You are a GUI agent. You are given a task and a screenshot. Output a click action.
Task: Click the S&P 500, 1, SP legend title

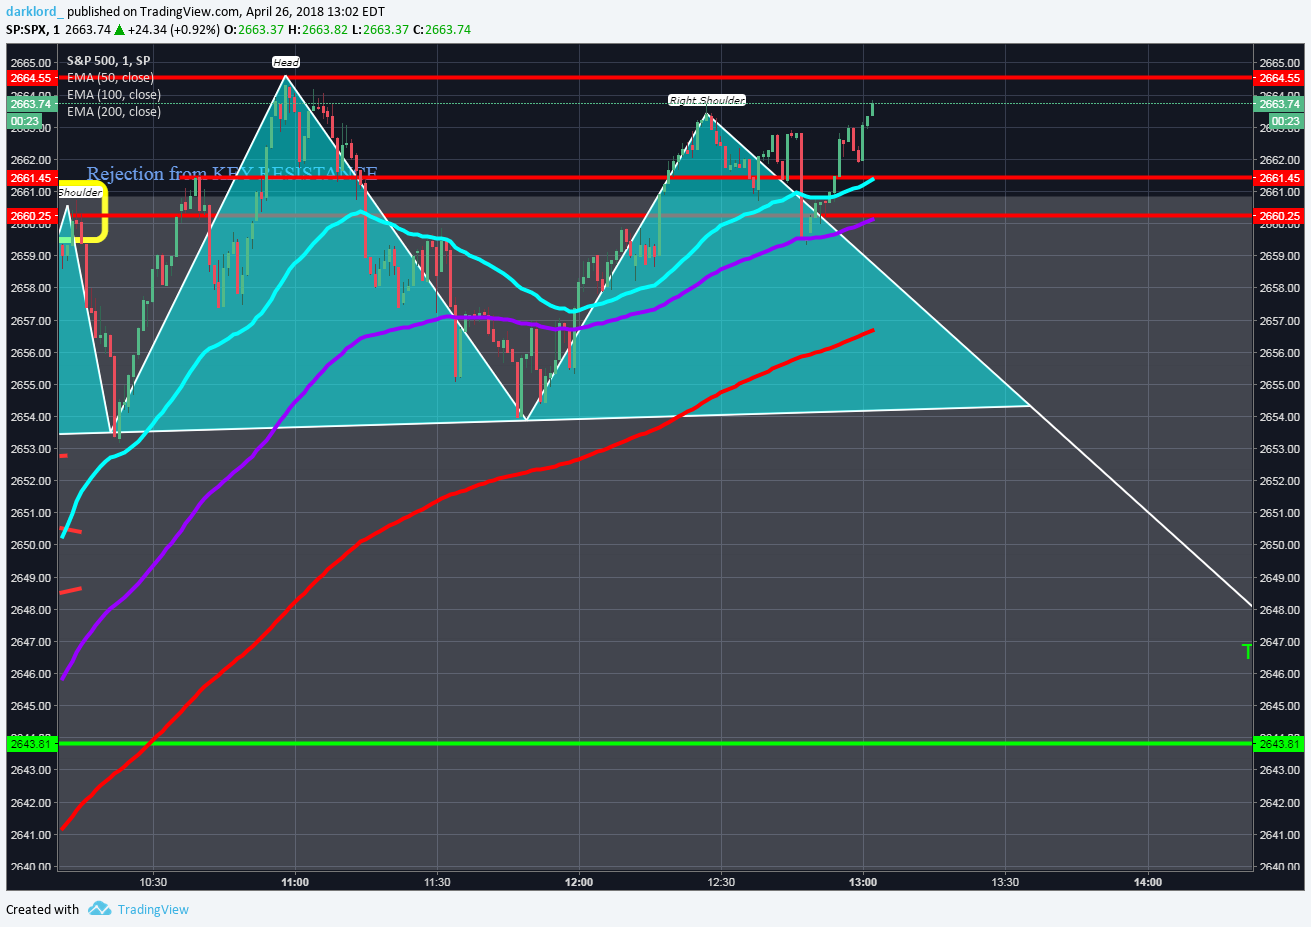click(x=109, y=61)
